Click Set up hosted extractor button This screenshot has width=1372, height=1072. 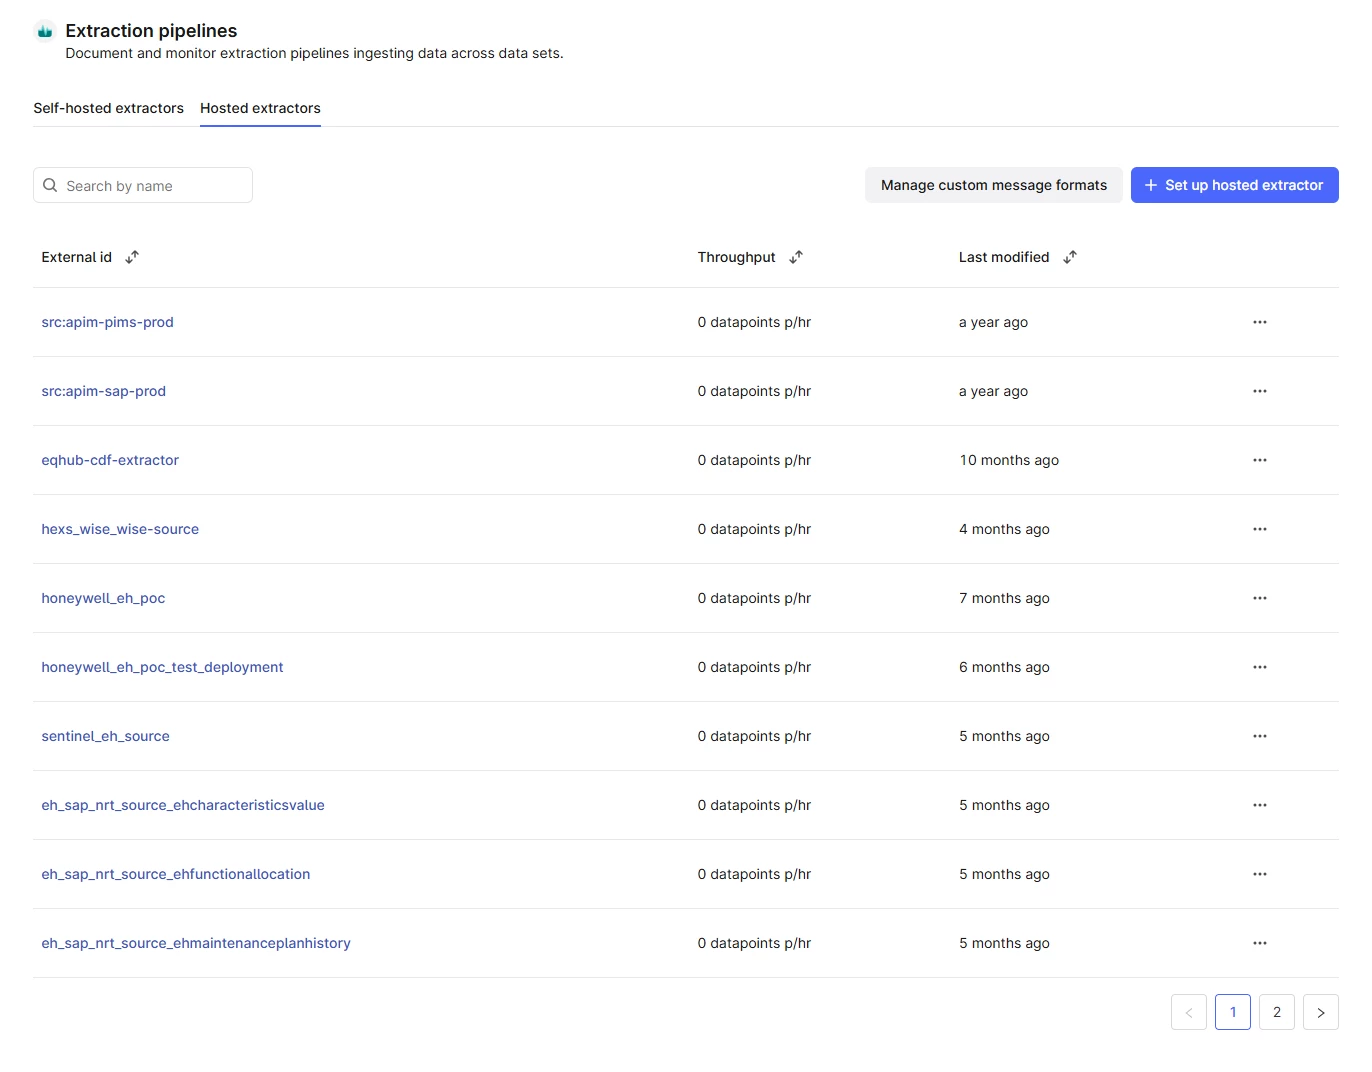(x=1234, y=185)
